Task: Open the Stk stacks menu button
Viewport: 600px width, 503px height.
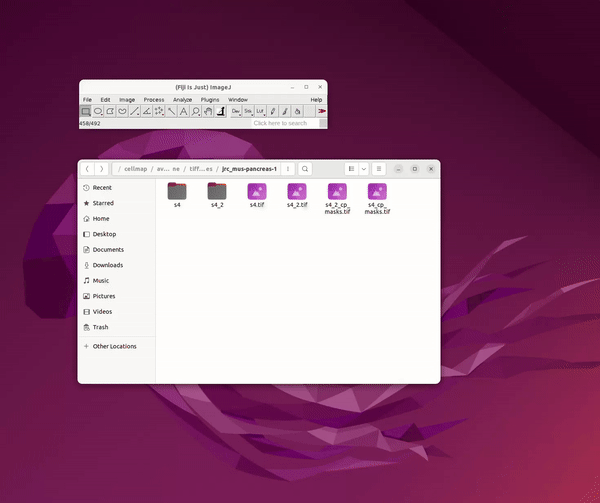Action: (248, 111)
